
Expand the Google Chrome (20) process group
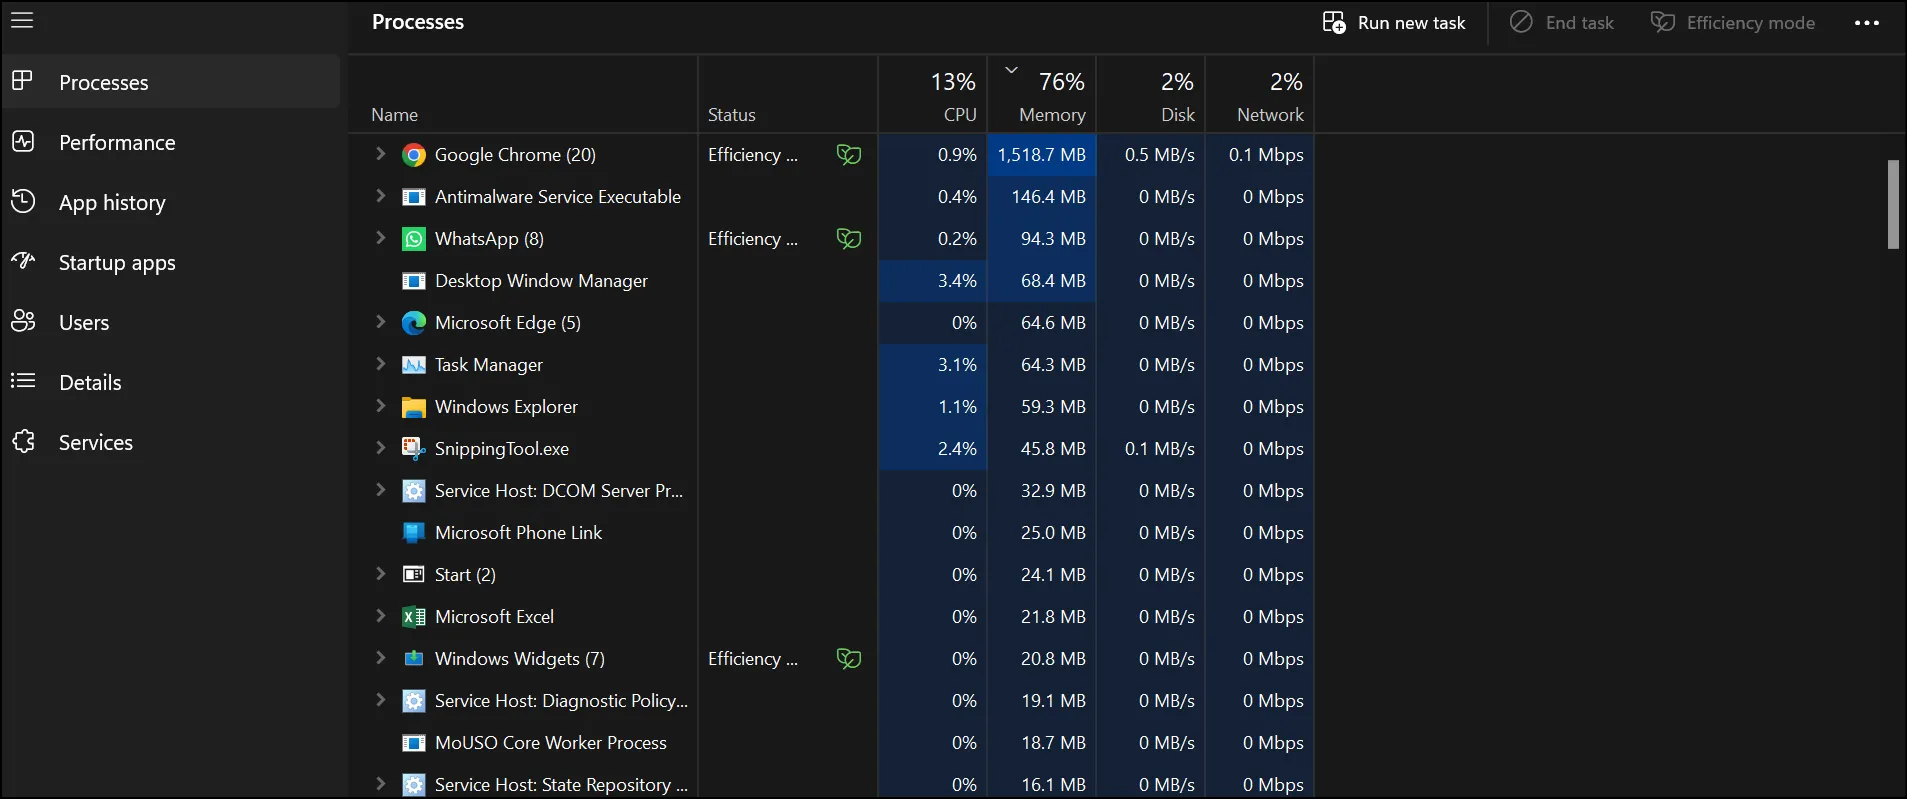point(380,154)
